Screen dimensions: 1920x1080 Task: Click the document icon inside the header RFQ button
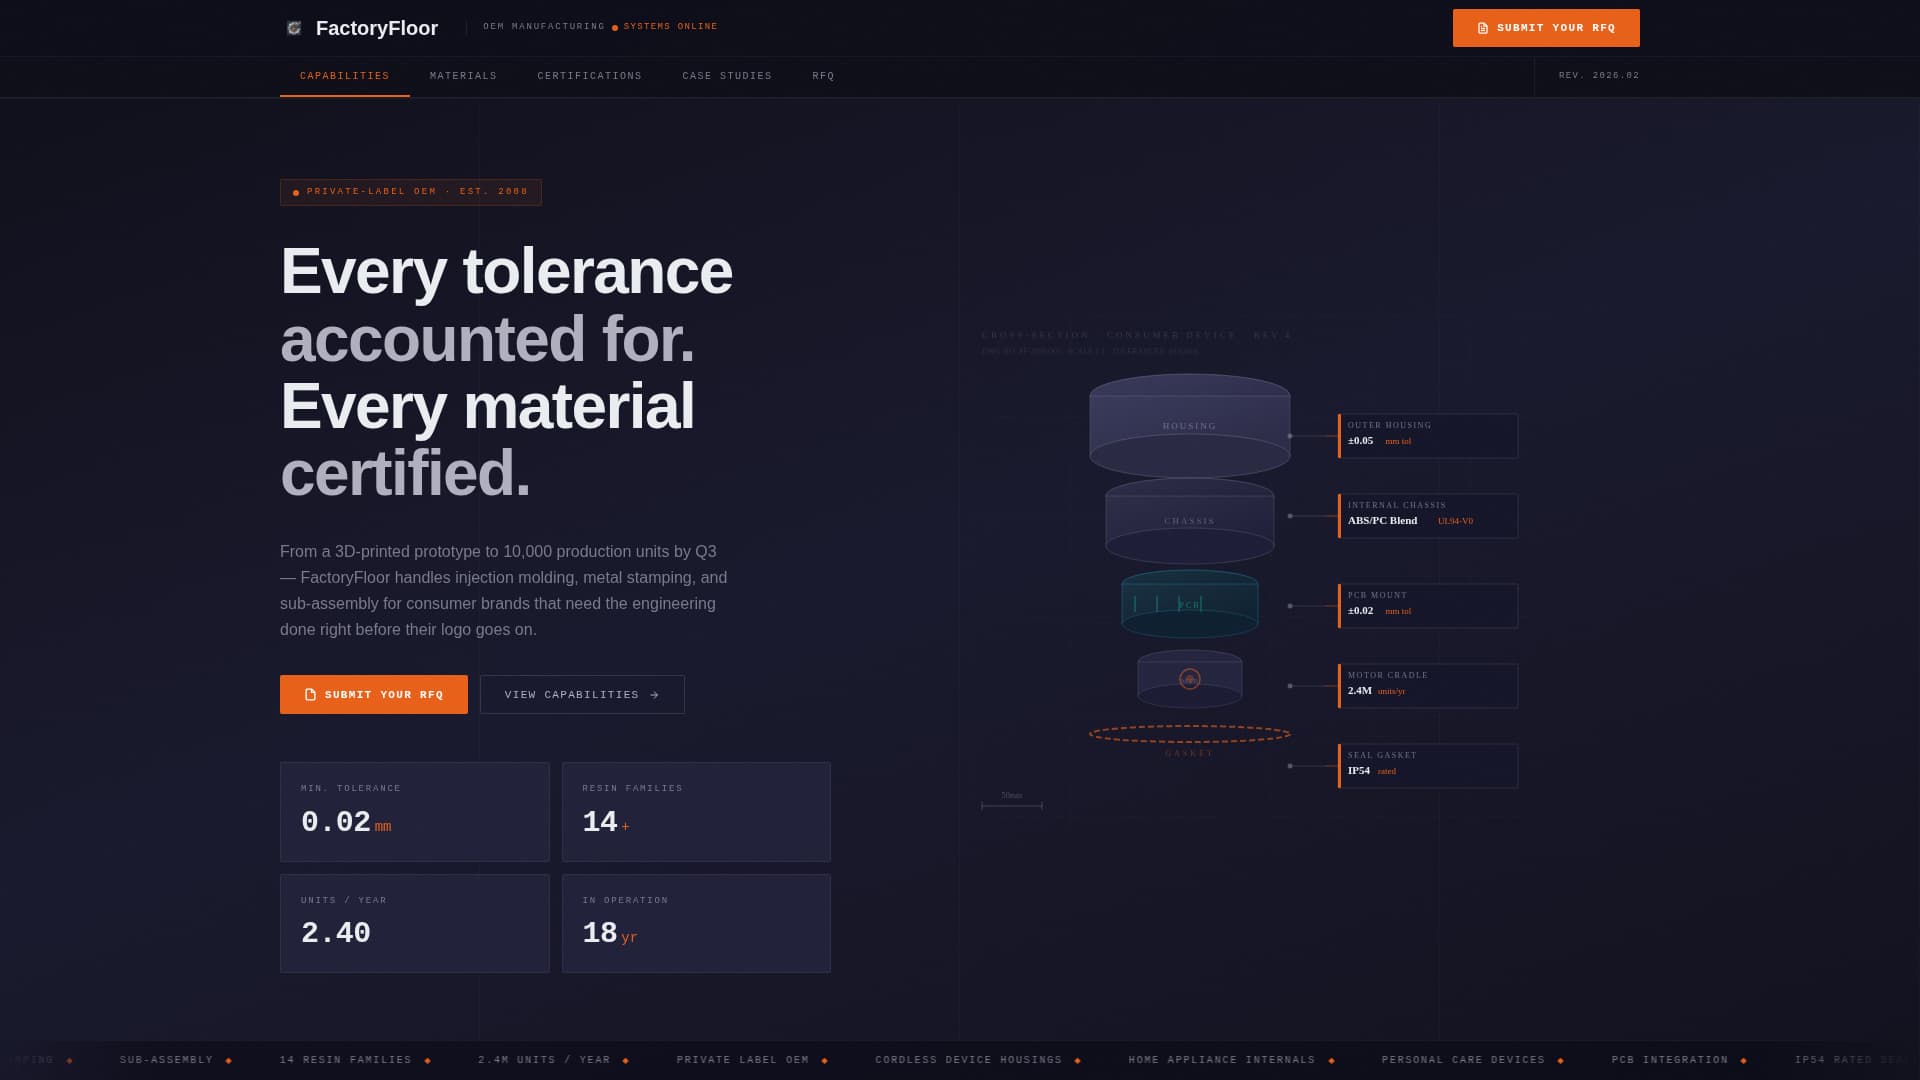[1484, 28]
